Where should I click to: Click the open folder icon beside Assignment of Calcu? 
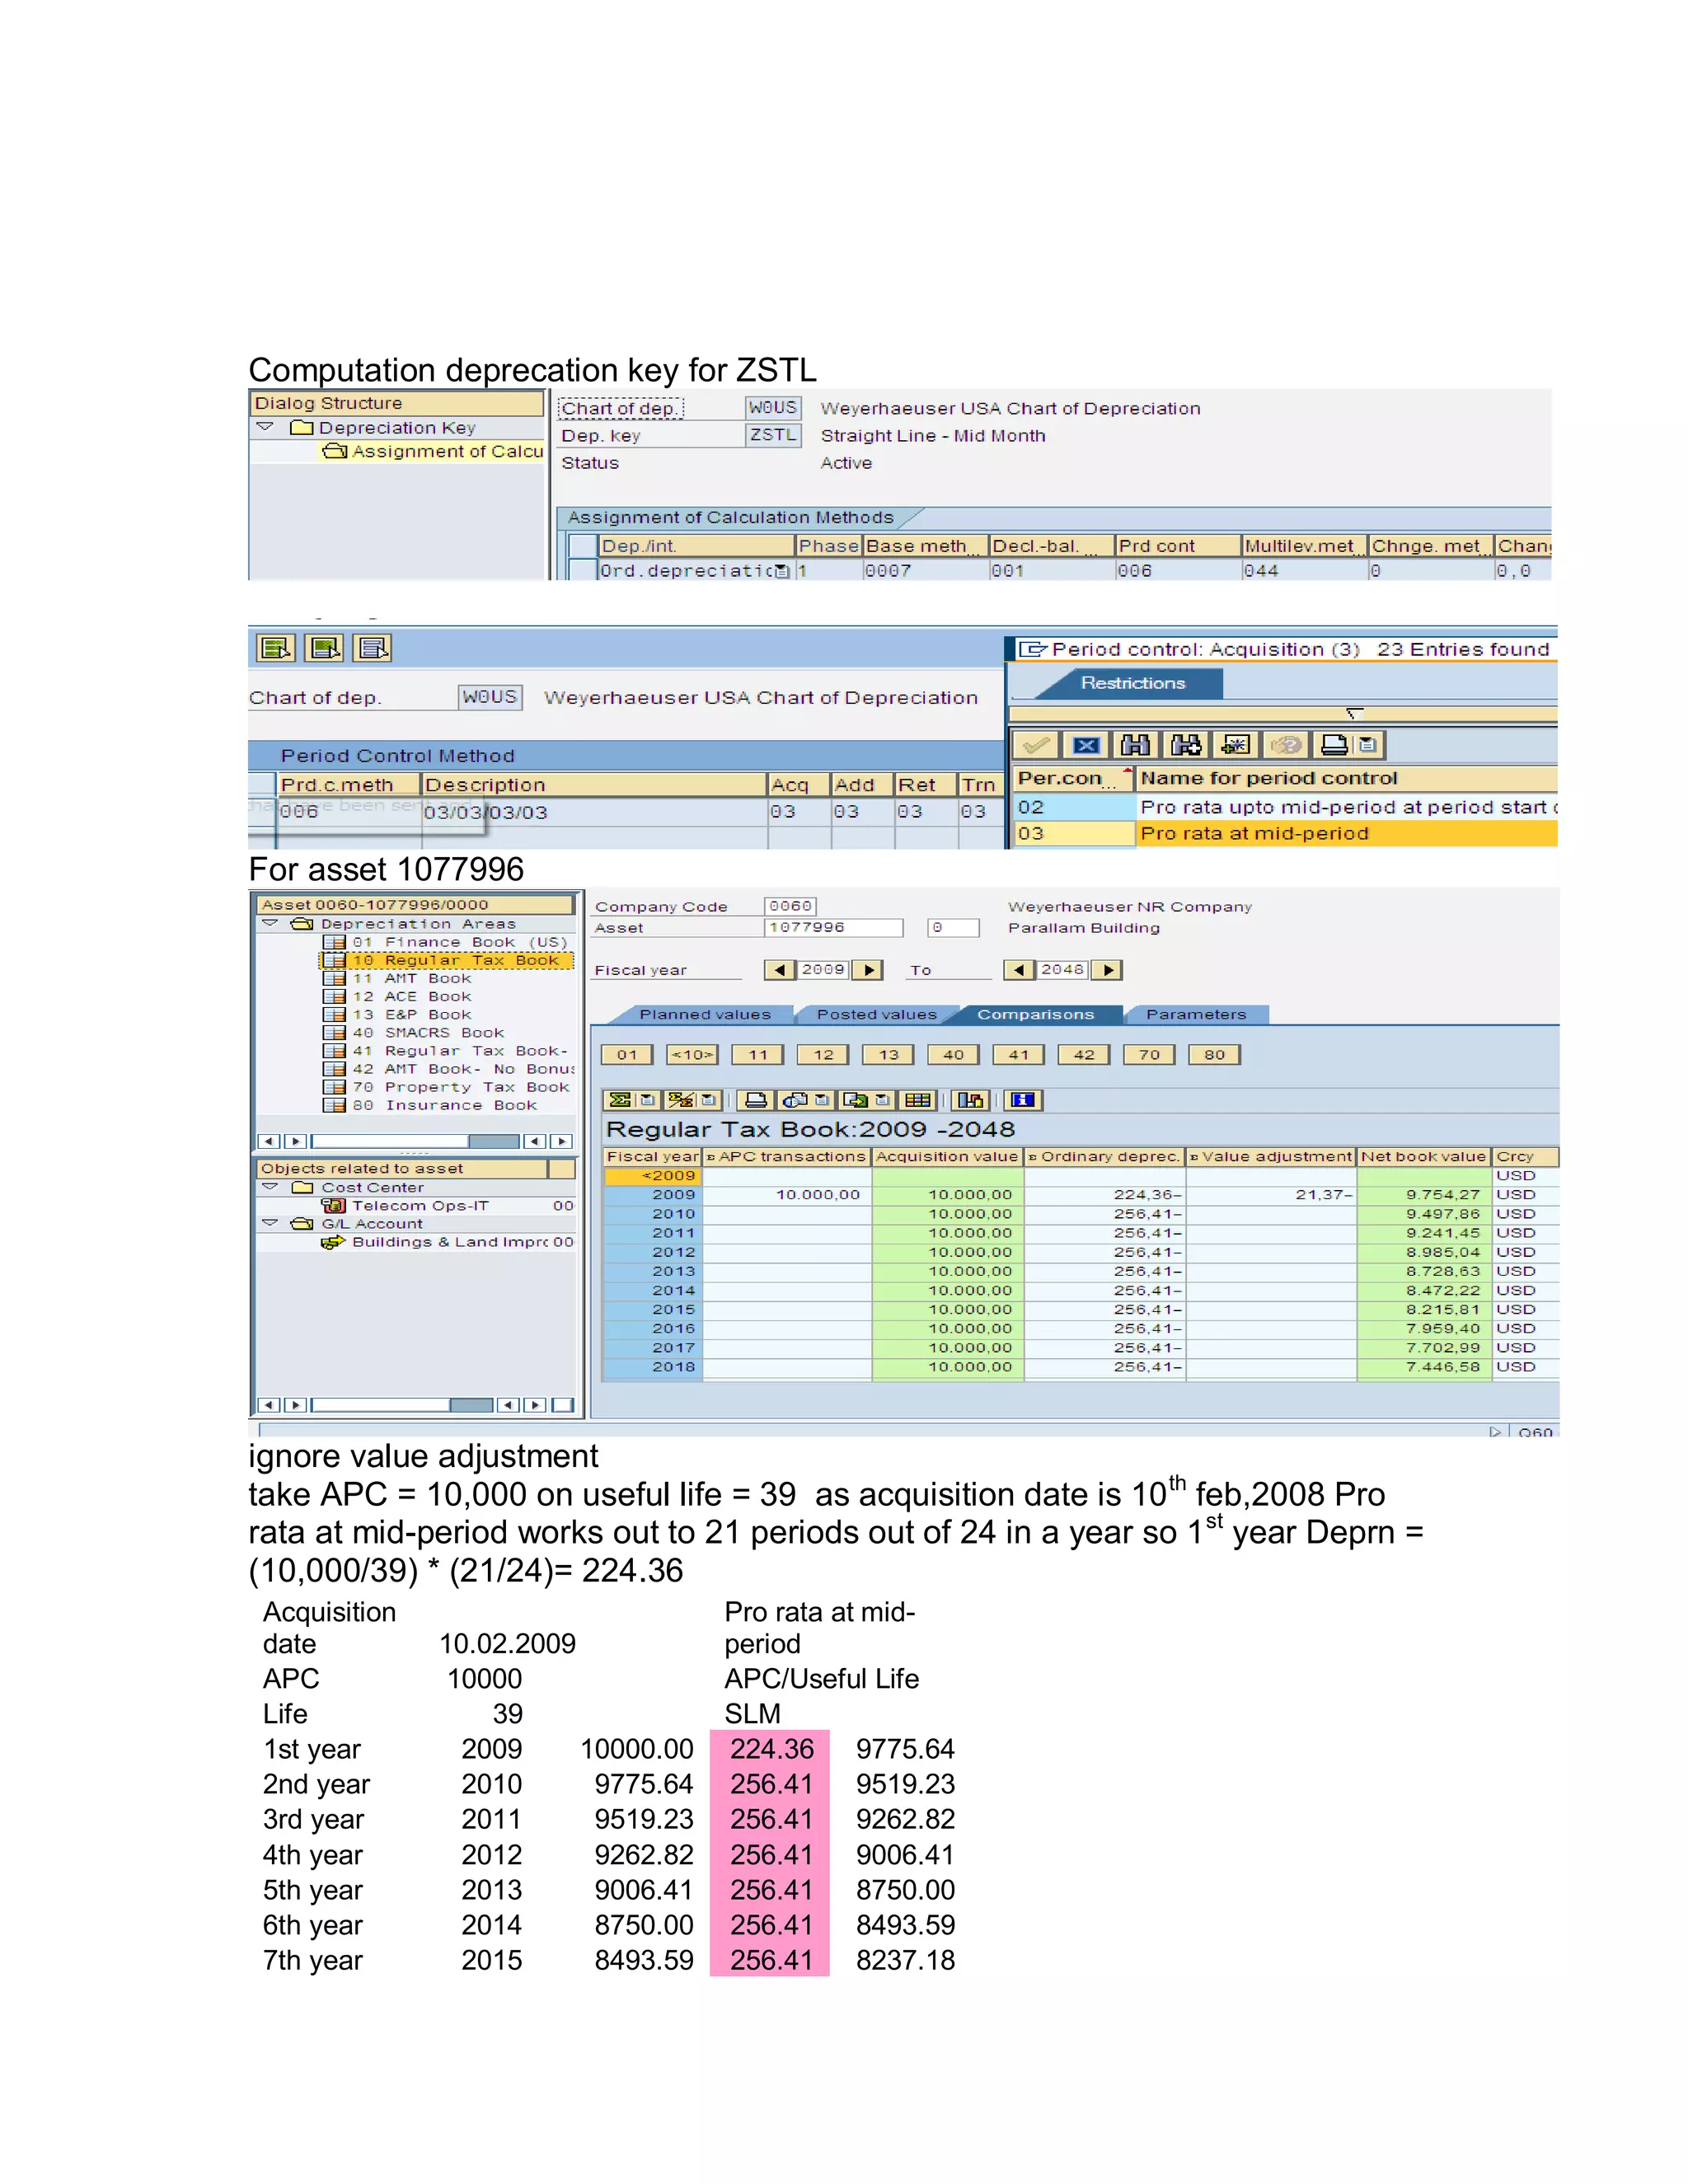tap(334, 451)
